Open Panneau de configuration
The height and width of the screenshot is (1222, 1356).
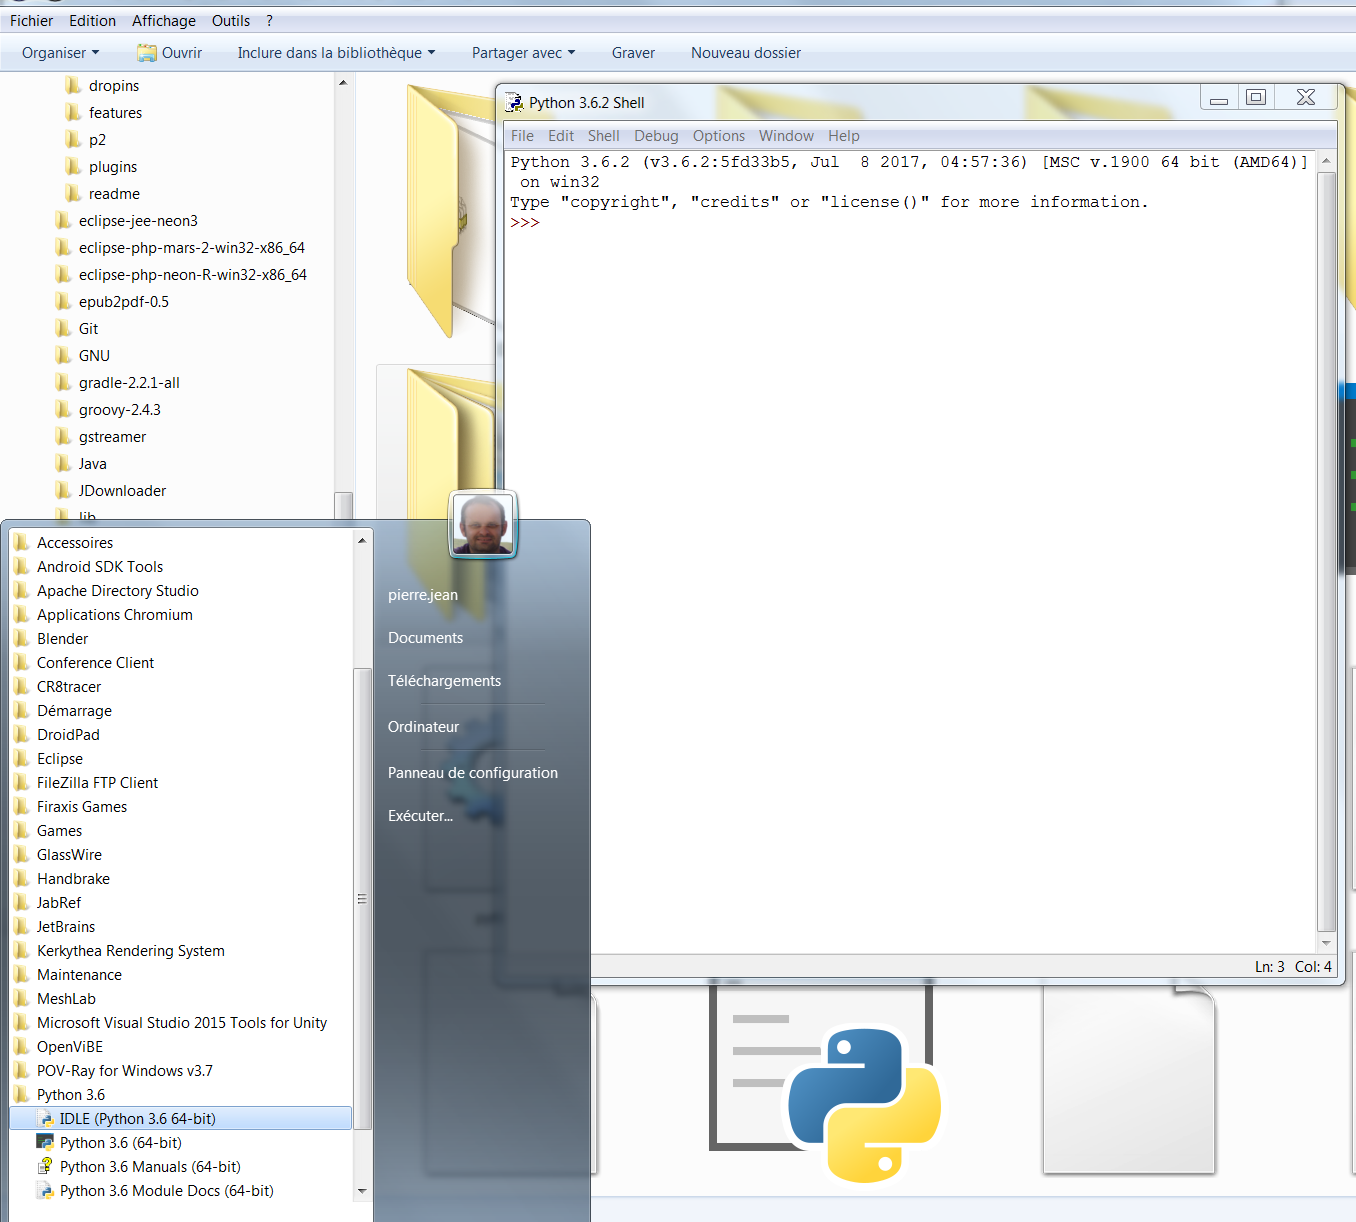point(473,773)
